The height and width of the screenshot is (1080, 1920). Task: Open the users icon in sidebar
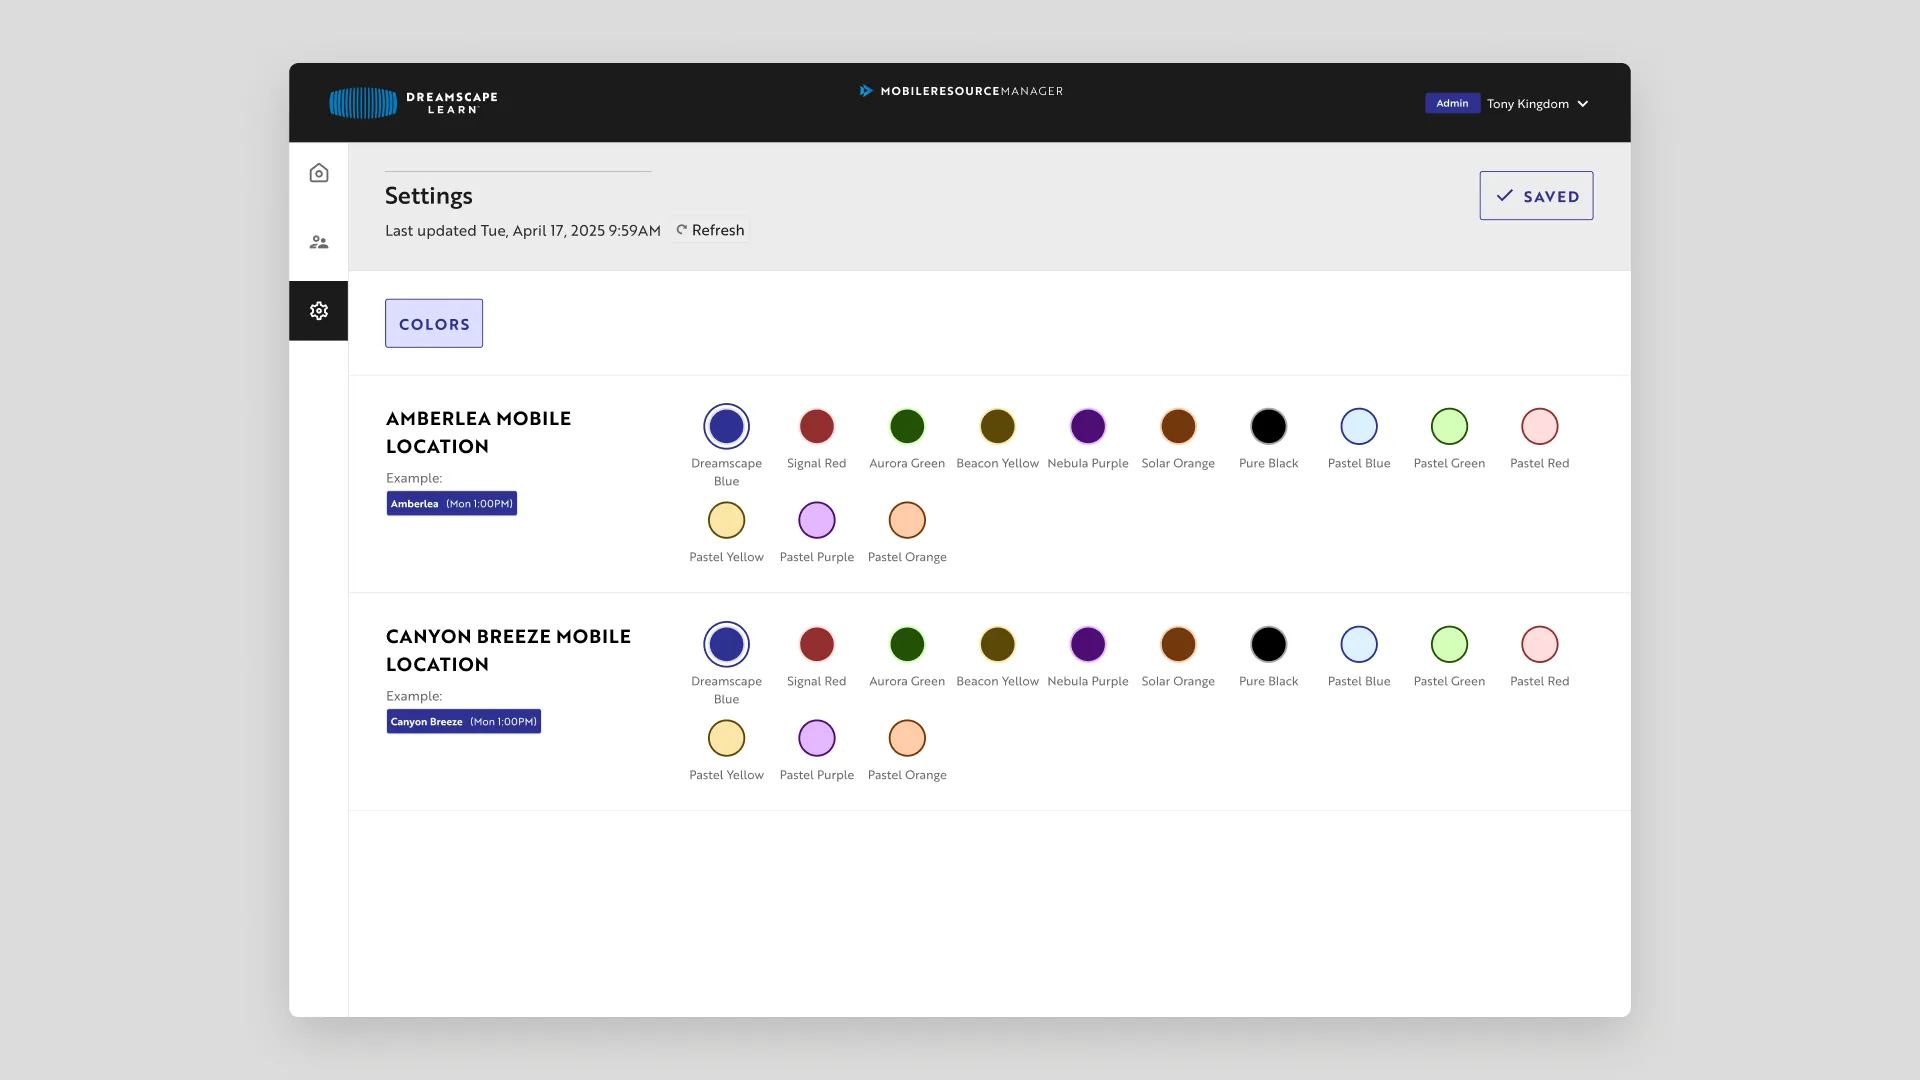[319, 242]
